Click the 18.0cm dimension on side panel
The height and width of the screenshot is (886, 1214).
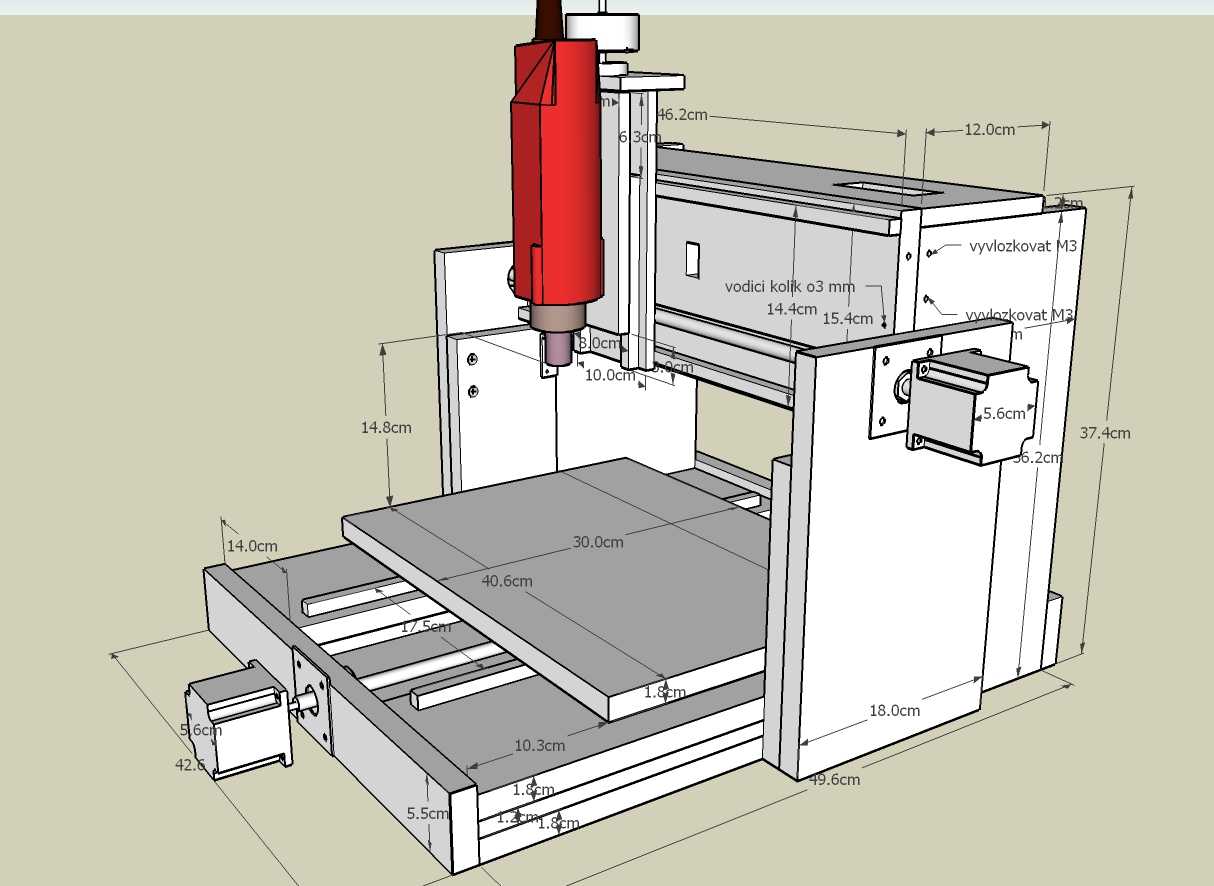(894, 711)
